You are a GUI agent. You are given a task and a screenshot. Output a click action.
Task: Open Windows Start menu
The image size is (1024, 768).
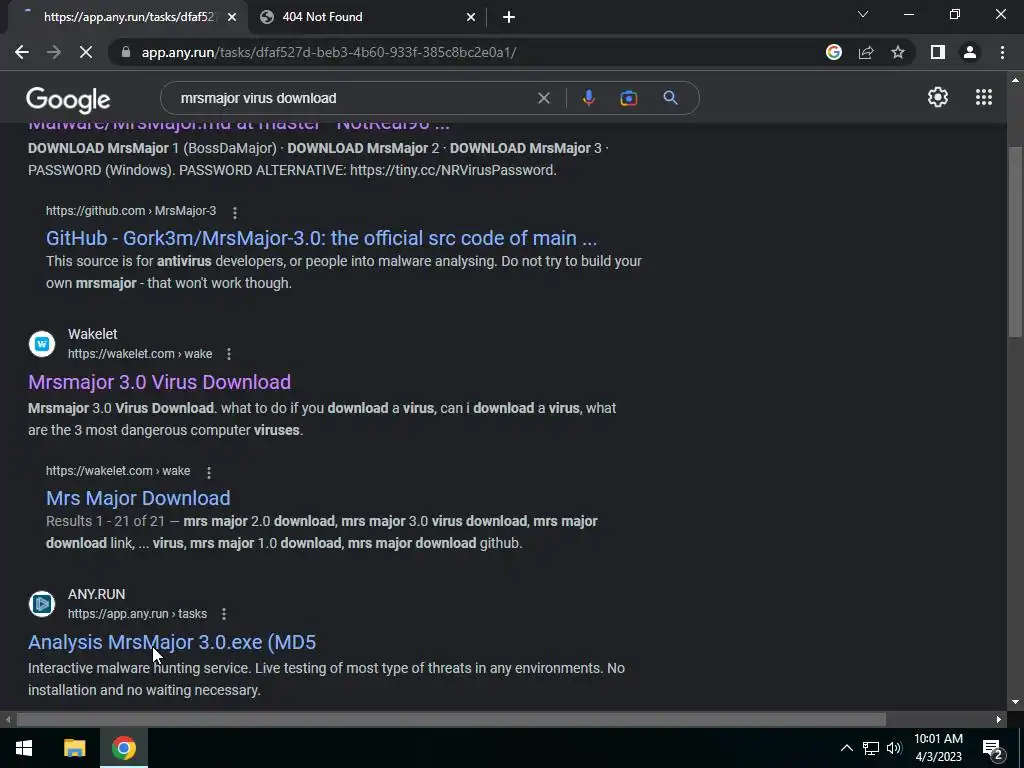24,748
